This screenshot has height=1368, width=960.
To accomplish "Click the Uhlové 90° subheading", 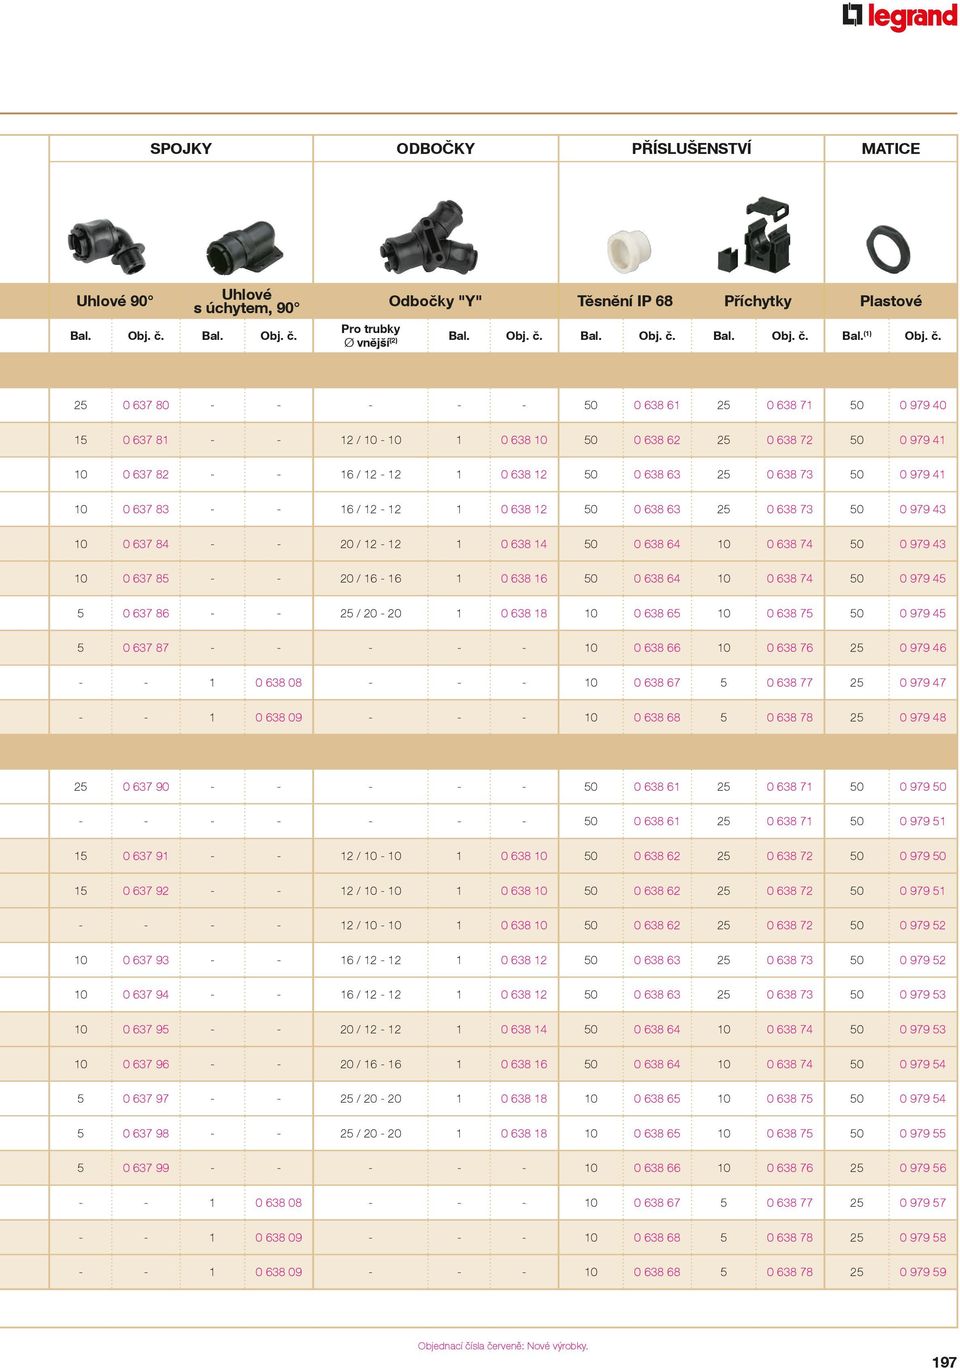I will 115,301.
